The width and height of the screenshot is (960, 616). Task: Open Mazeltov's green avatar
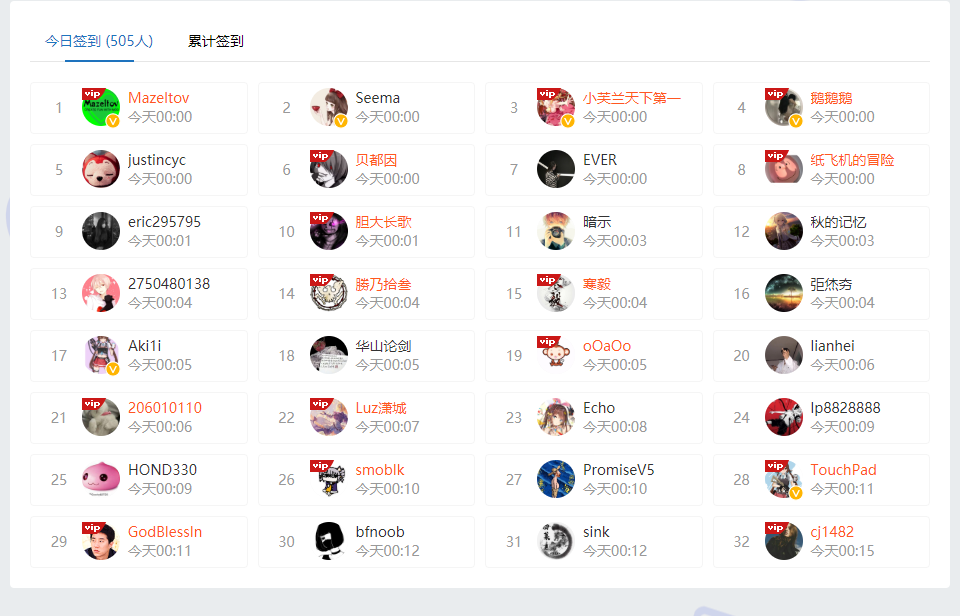tap(101, 107)
